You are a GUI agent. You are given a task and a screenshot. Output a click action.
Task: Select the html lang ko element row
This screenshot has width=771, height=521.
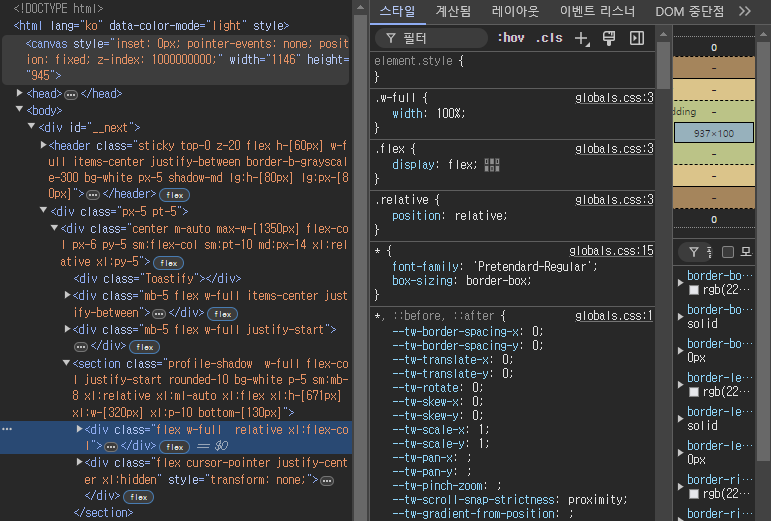pyautogui.click(x=151, y=25)
